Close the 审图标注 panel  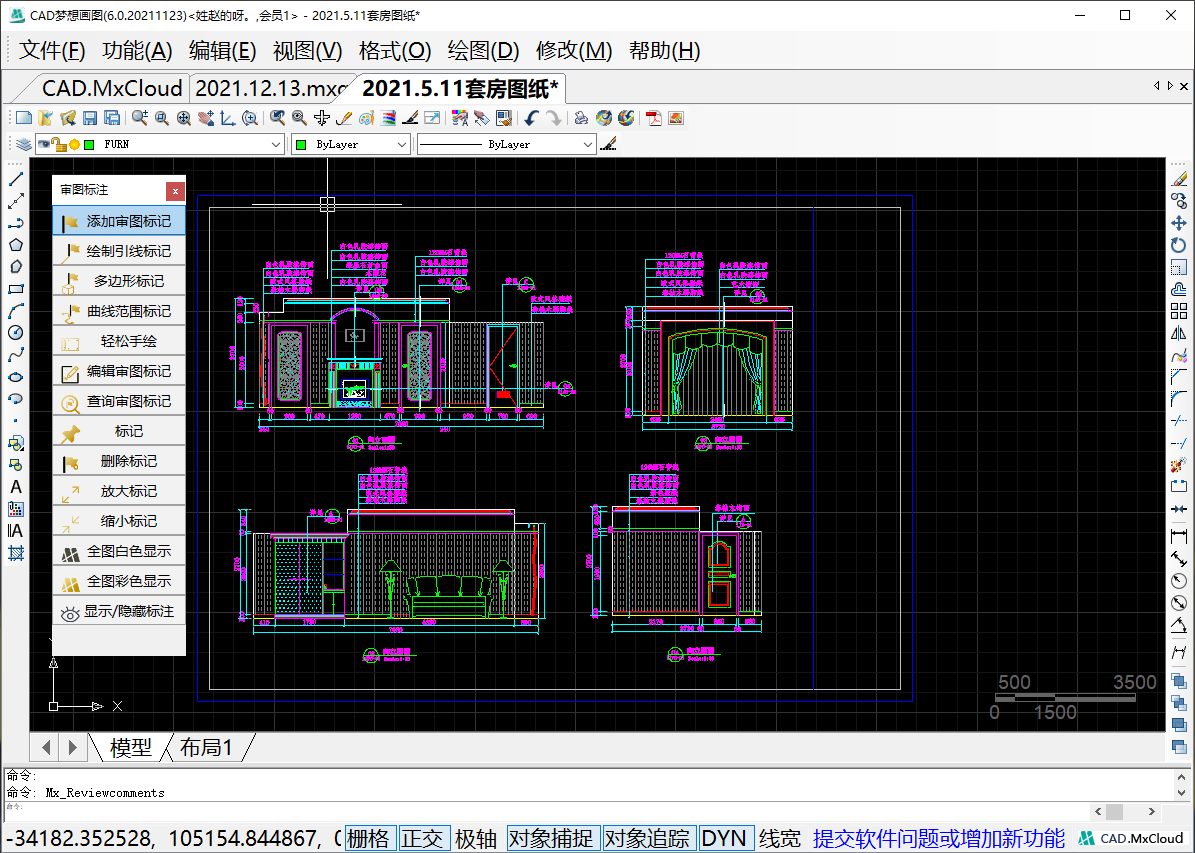point(175,191)
